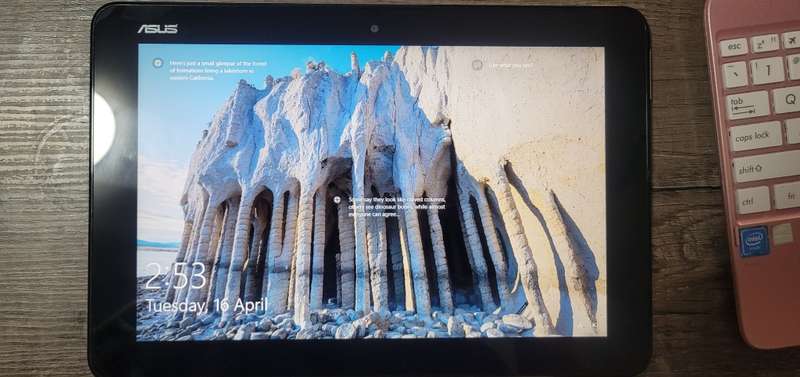Open the network status icon on lock screen

click(x=593, y=323)
